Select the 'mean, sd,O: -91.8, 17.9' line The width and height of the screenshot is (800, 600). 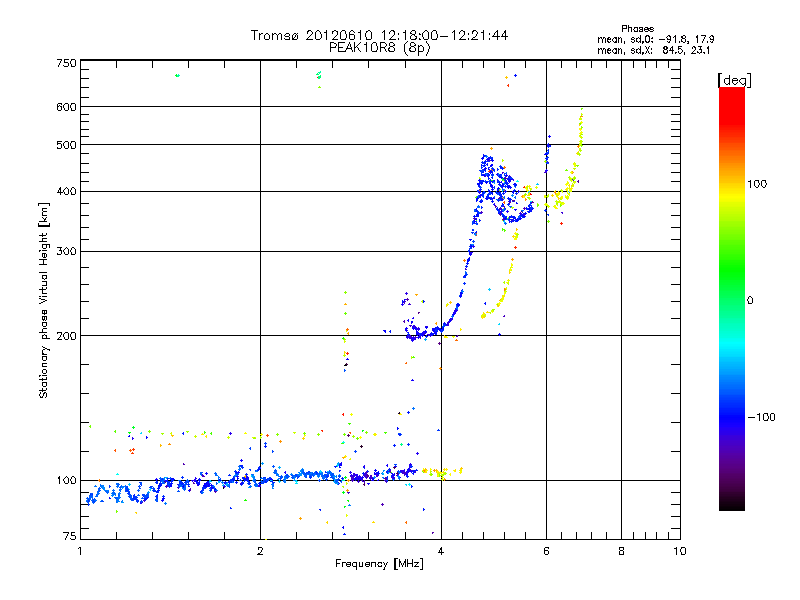tap(656, 39)
